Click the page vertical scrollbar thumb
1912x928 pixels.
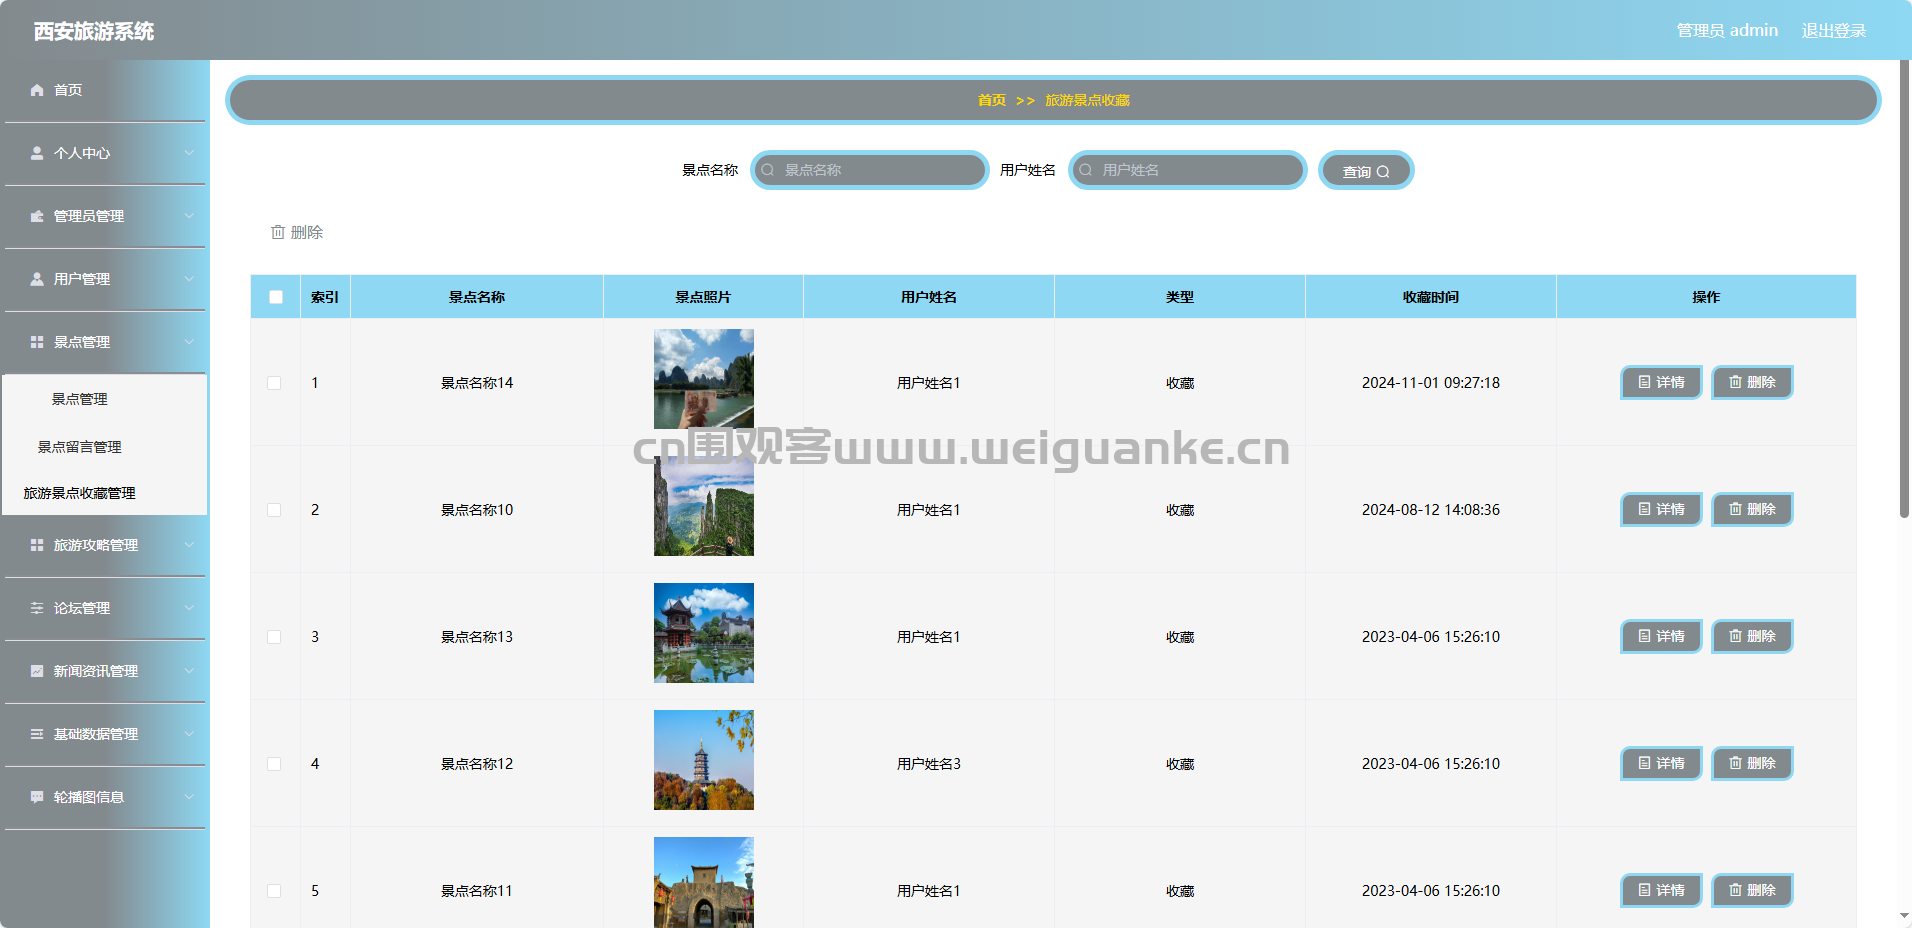pos(1904,290)
